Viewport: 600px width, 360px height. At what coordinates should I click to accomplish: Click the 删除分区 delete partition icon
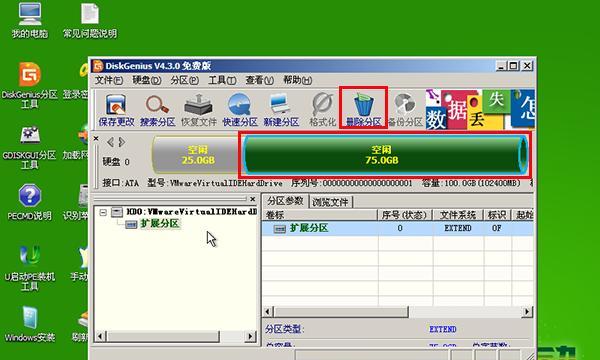[364, 108]
